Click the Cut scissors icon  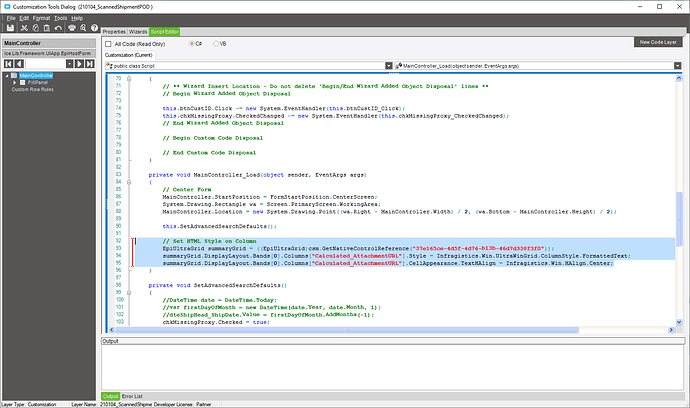point(24,28)
